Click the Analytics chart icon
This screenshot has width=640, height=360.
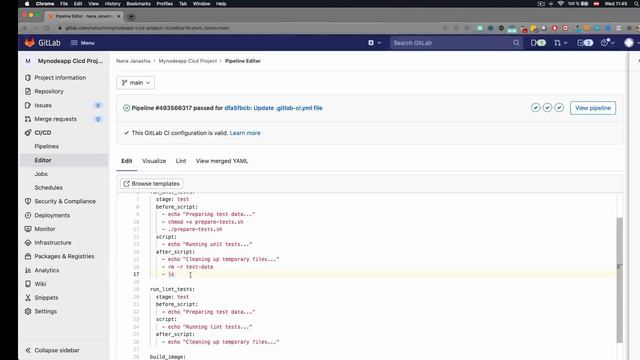pyautogui.click(x=28, y=270)
